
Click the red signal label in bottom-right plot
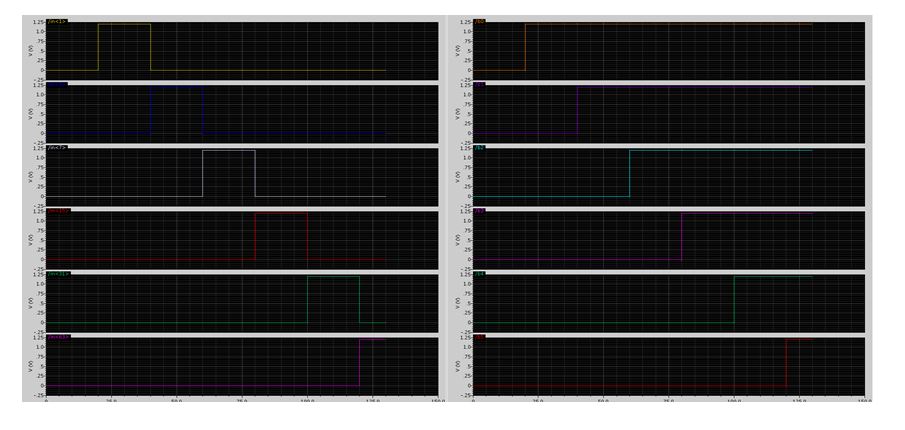480,337
